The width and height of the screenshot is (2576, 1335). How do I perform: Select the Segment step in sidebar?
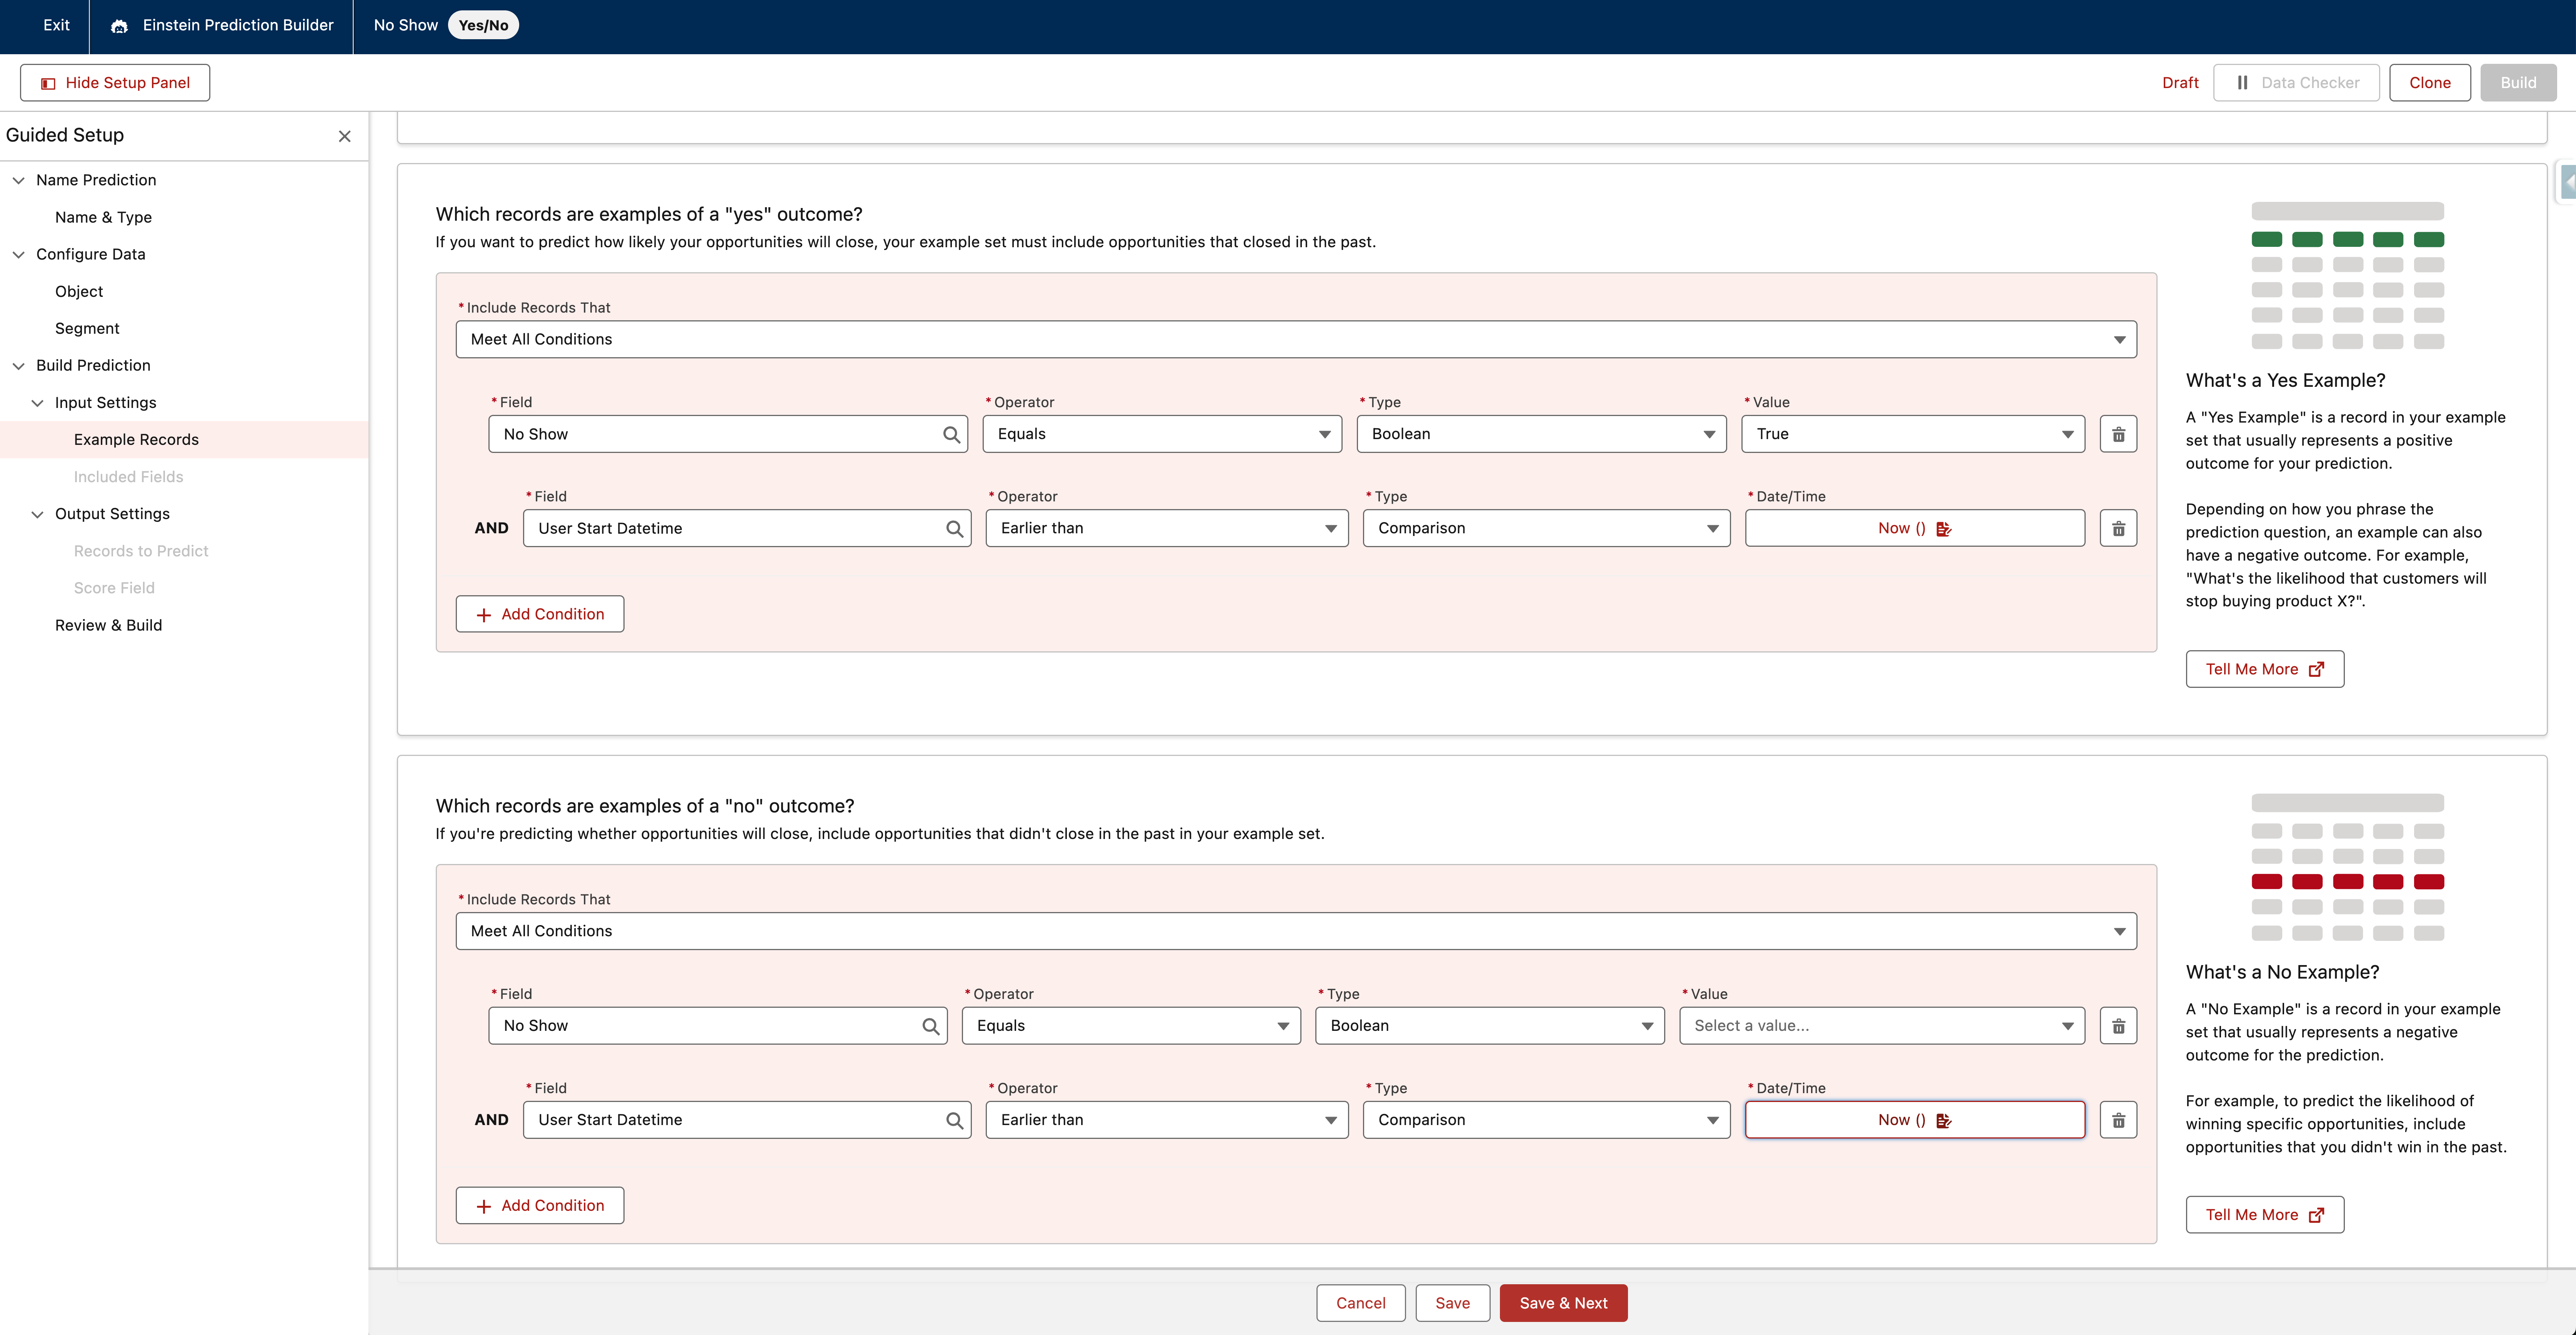point(87,328)
